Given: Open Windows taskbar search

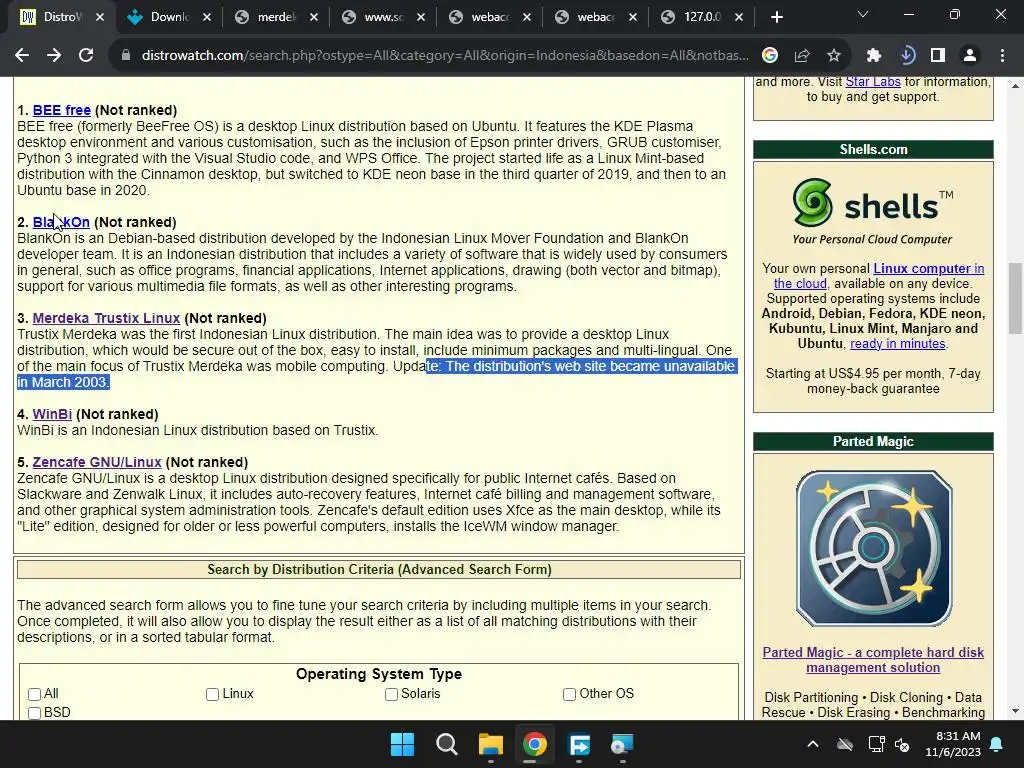Looking at the screenshot, I should coord(447,744).
